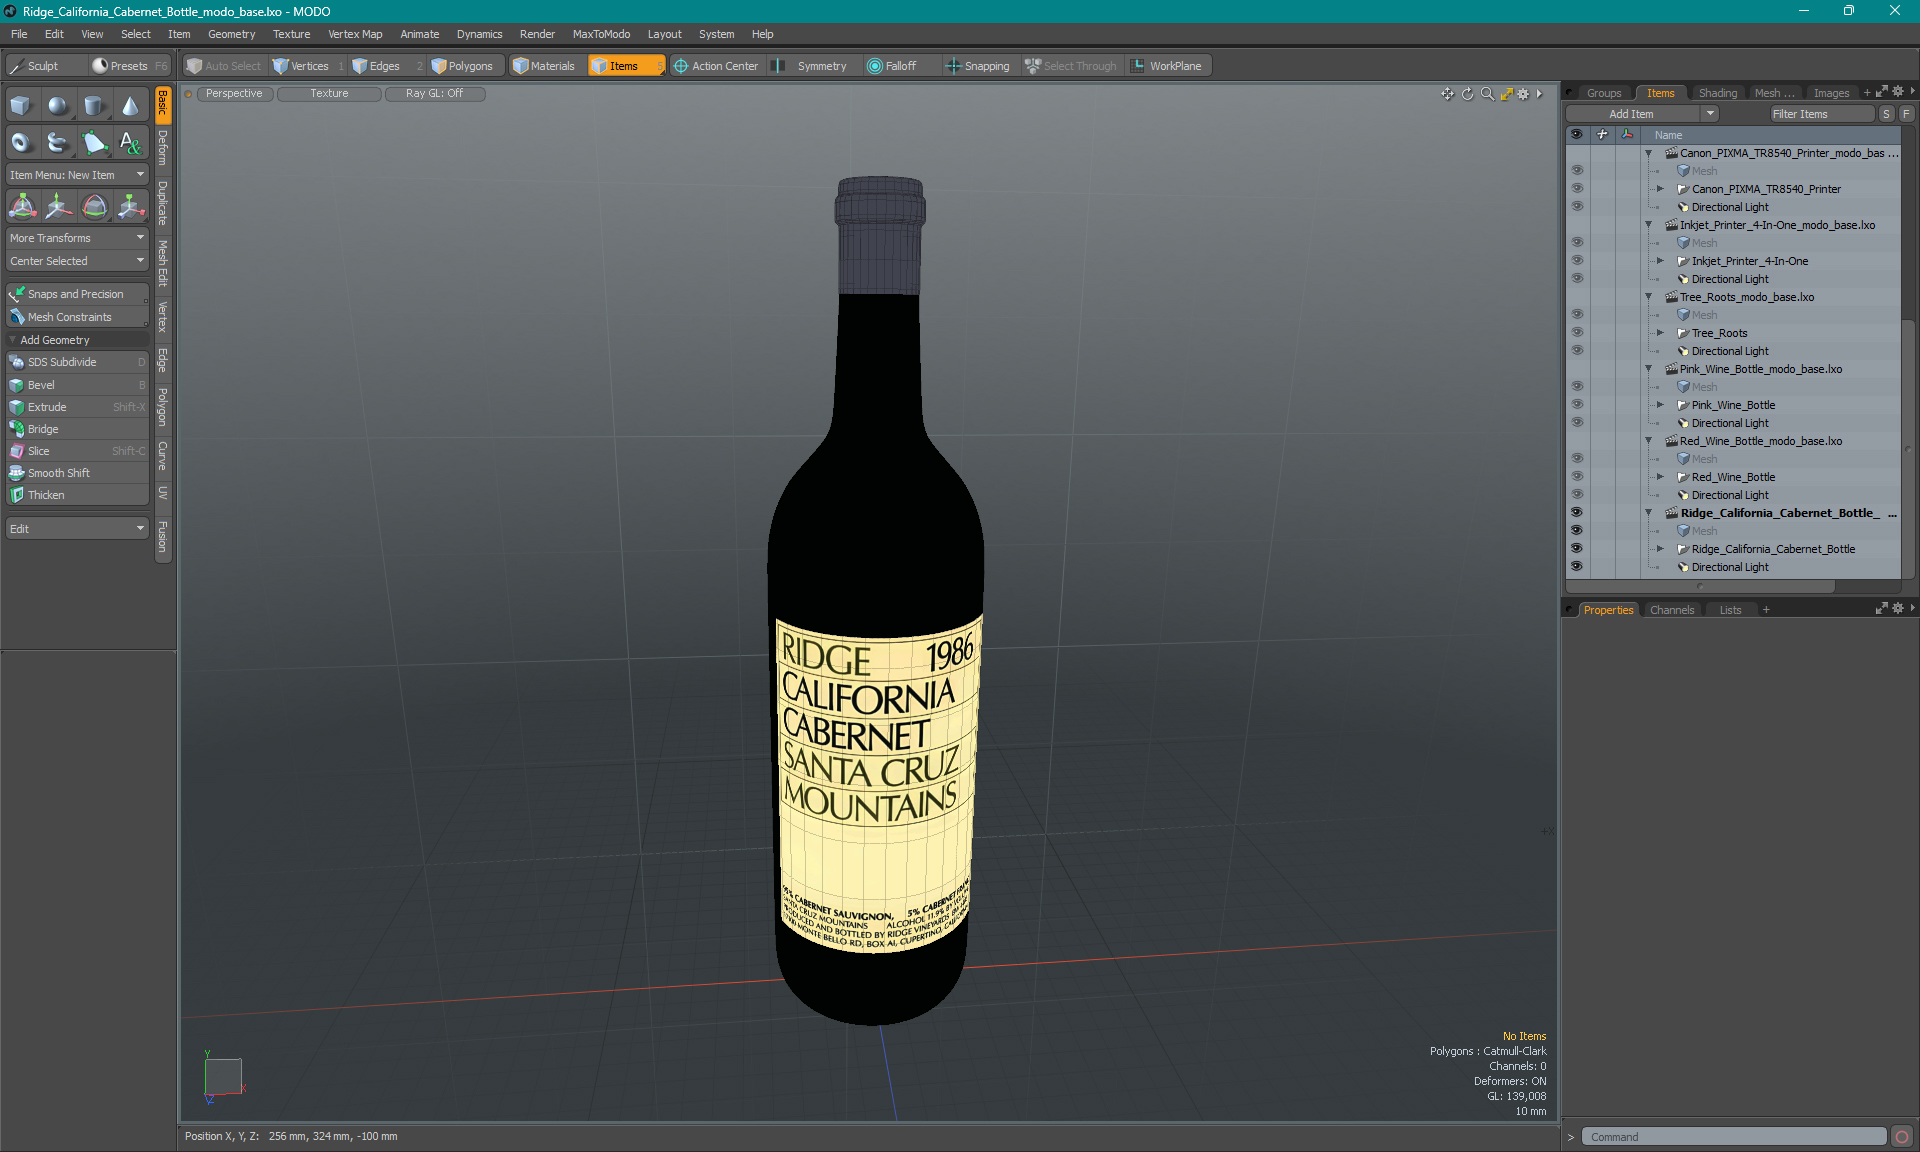Toggle visibility of Red_Wine_Bottle item
The image size is (1920, 1152).
point(1577,477)
